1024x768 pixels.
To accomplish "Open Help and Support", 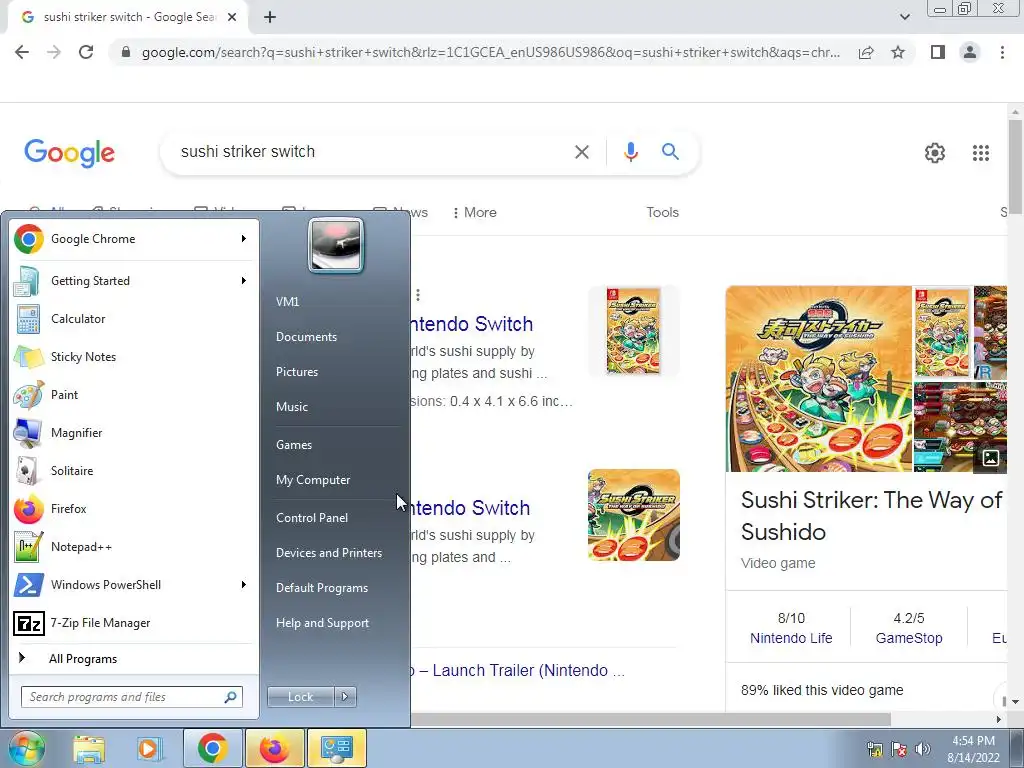I will (x=322, y=623).
